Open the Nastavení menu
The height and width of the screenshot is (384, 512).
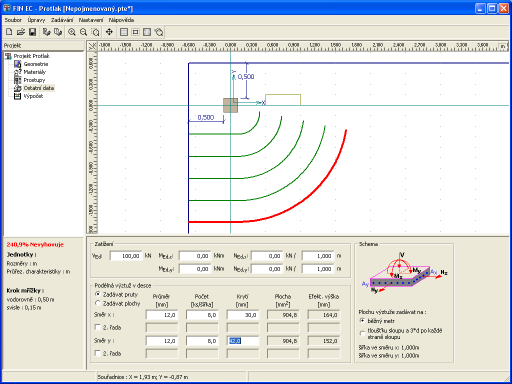pyautogui.click(x=91, y=20)
